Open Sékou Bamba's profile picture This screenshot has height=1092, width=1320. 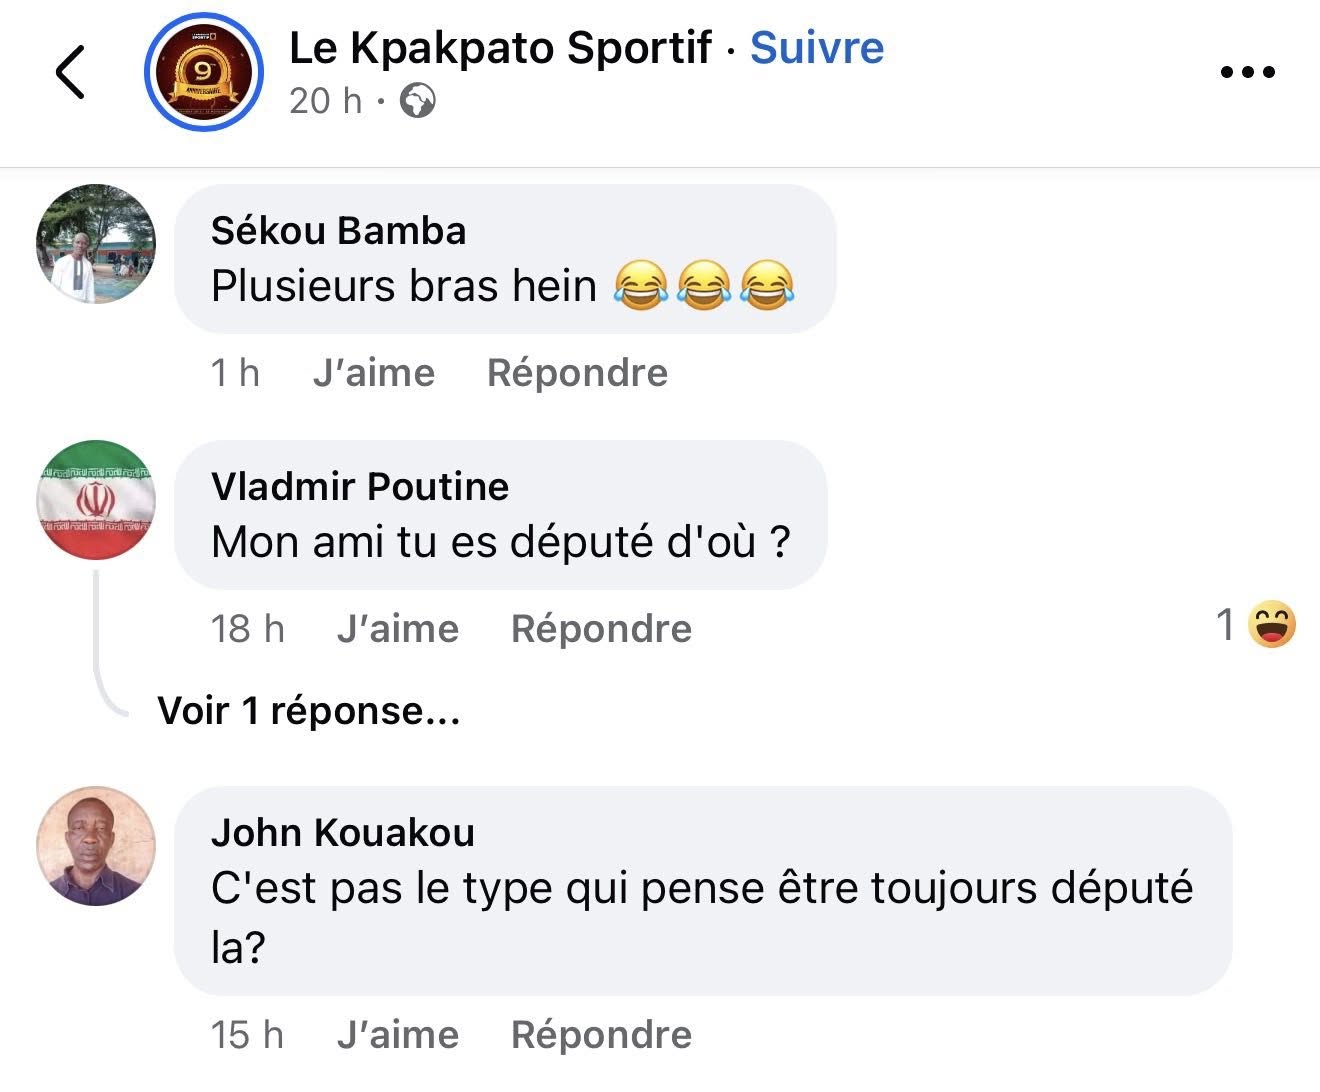tap(96, 243)
